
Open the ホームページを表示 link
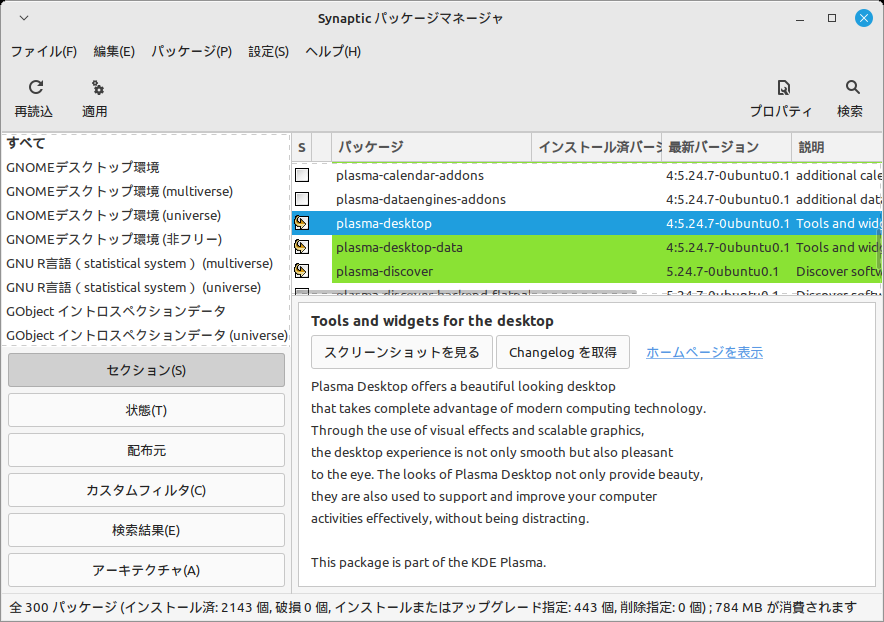(x=704, y=352)
